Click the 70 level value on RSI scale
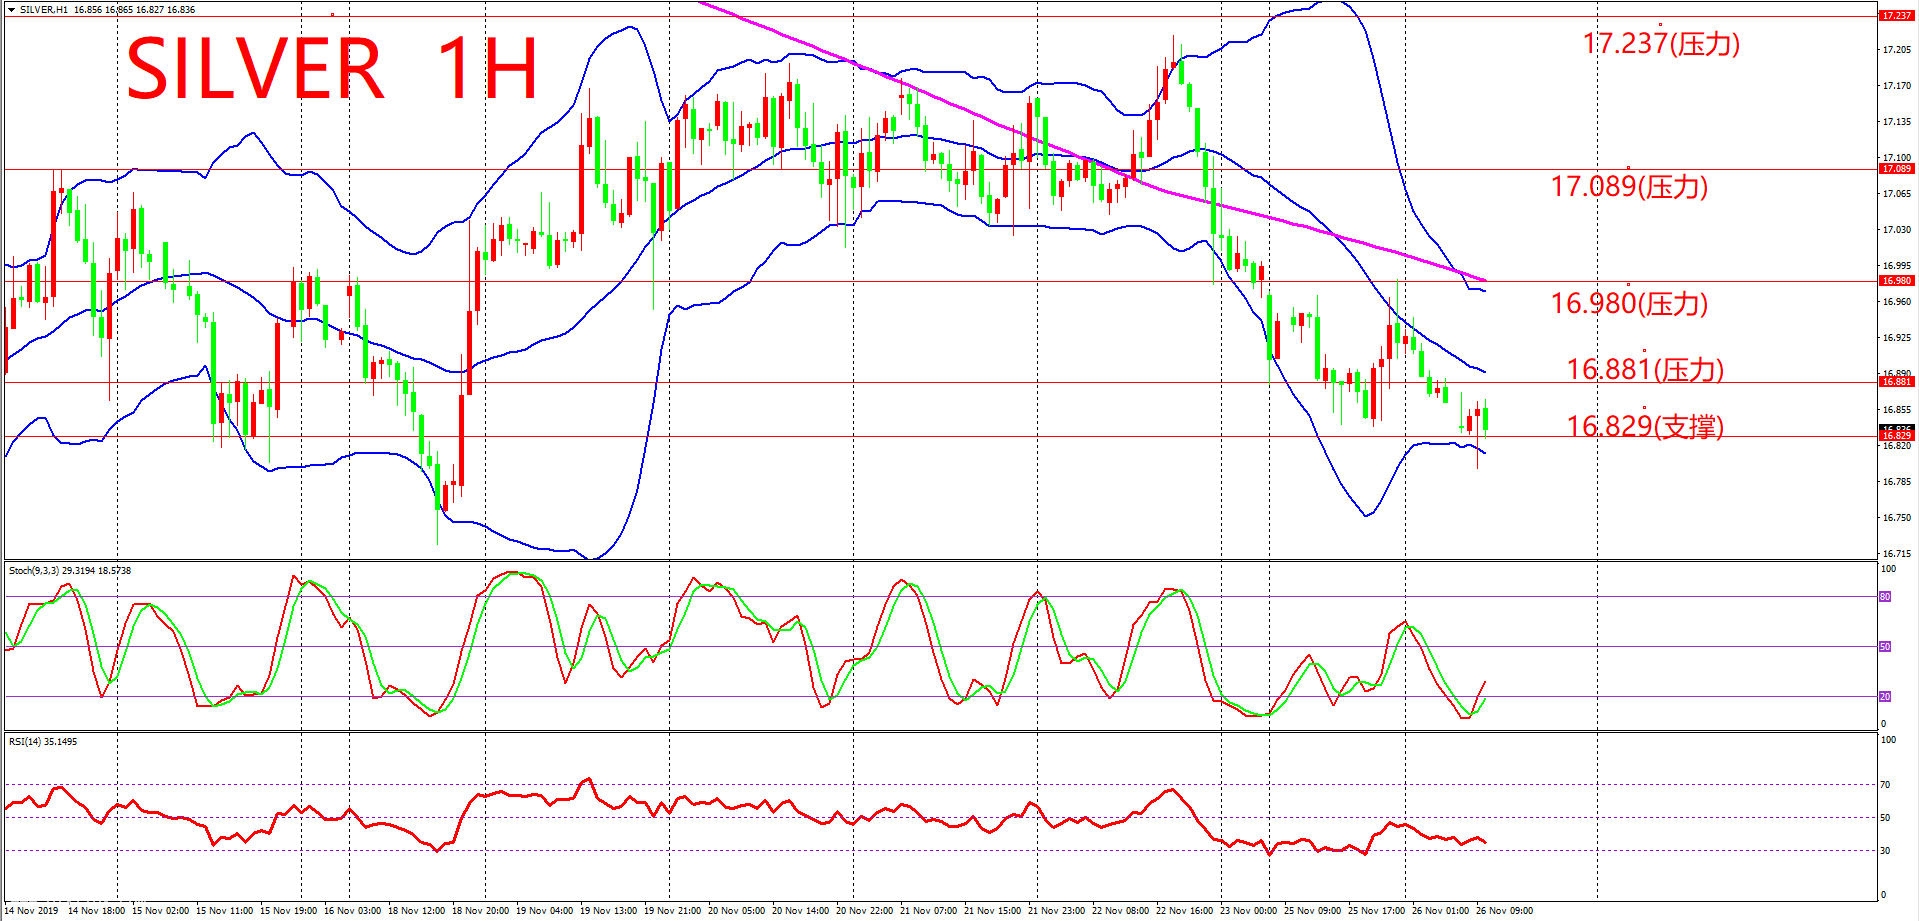1919x921 pixels. (x=1885, y=785)
